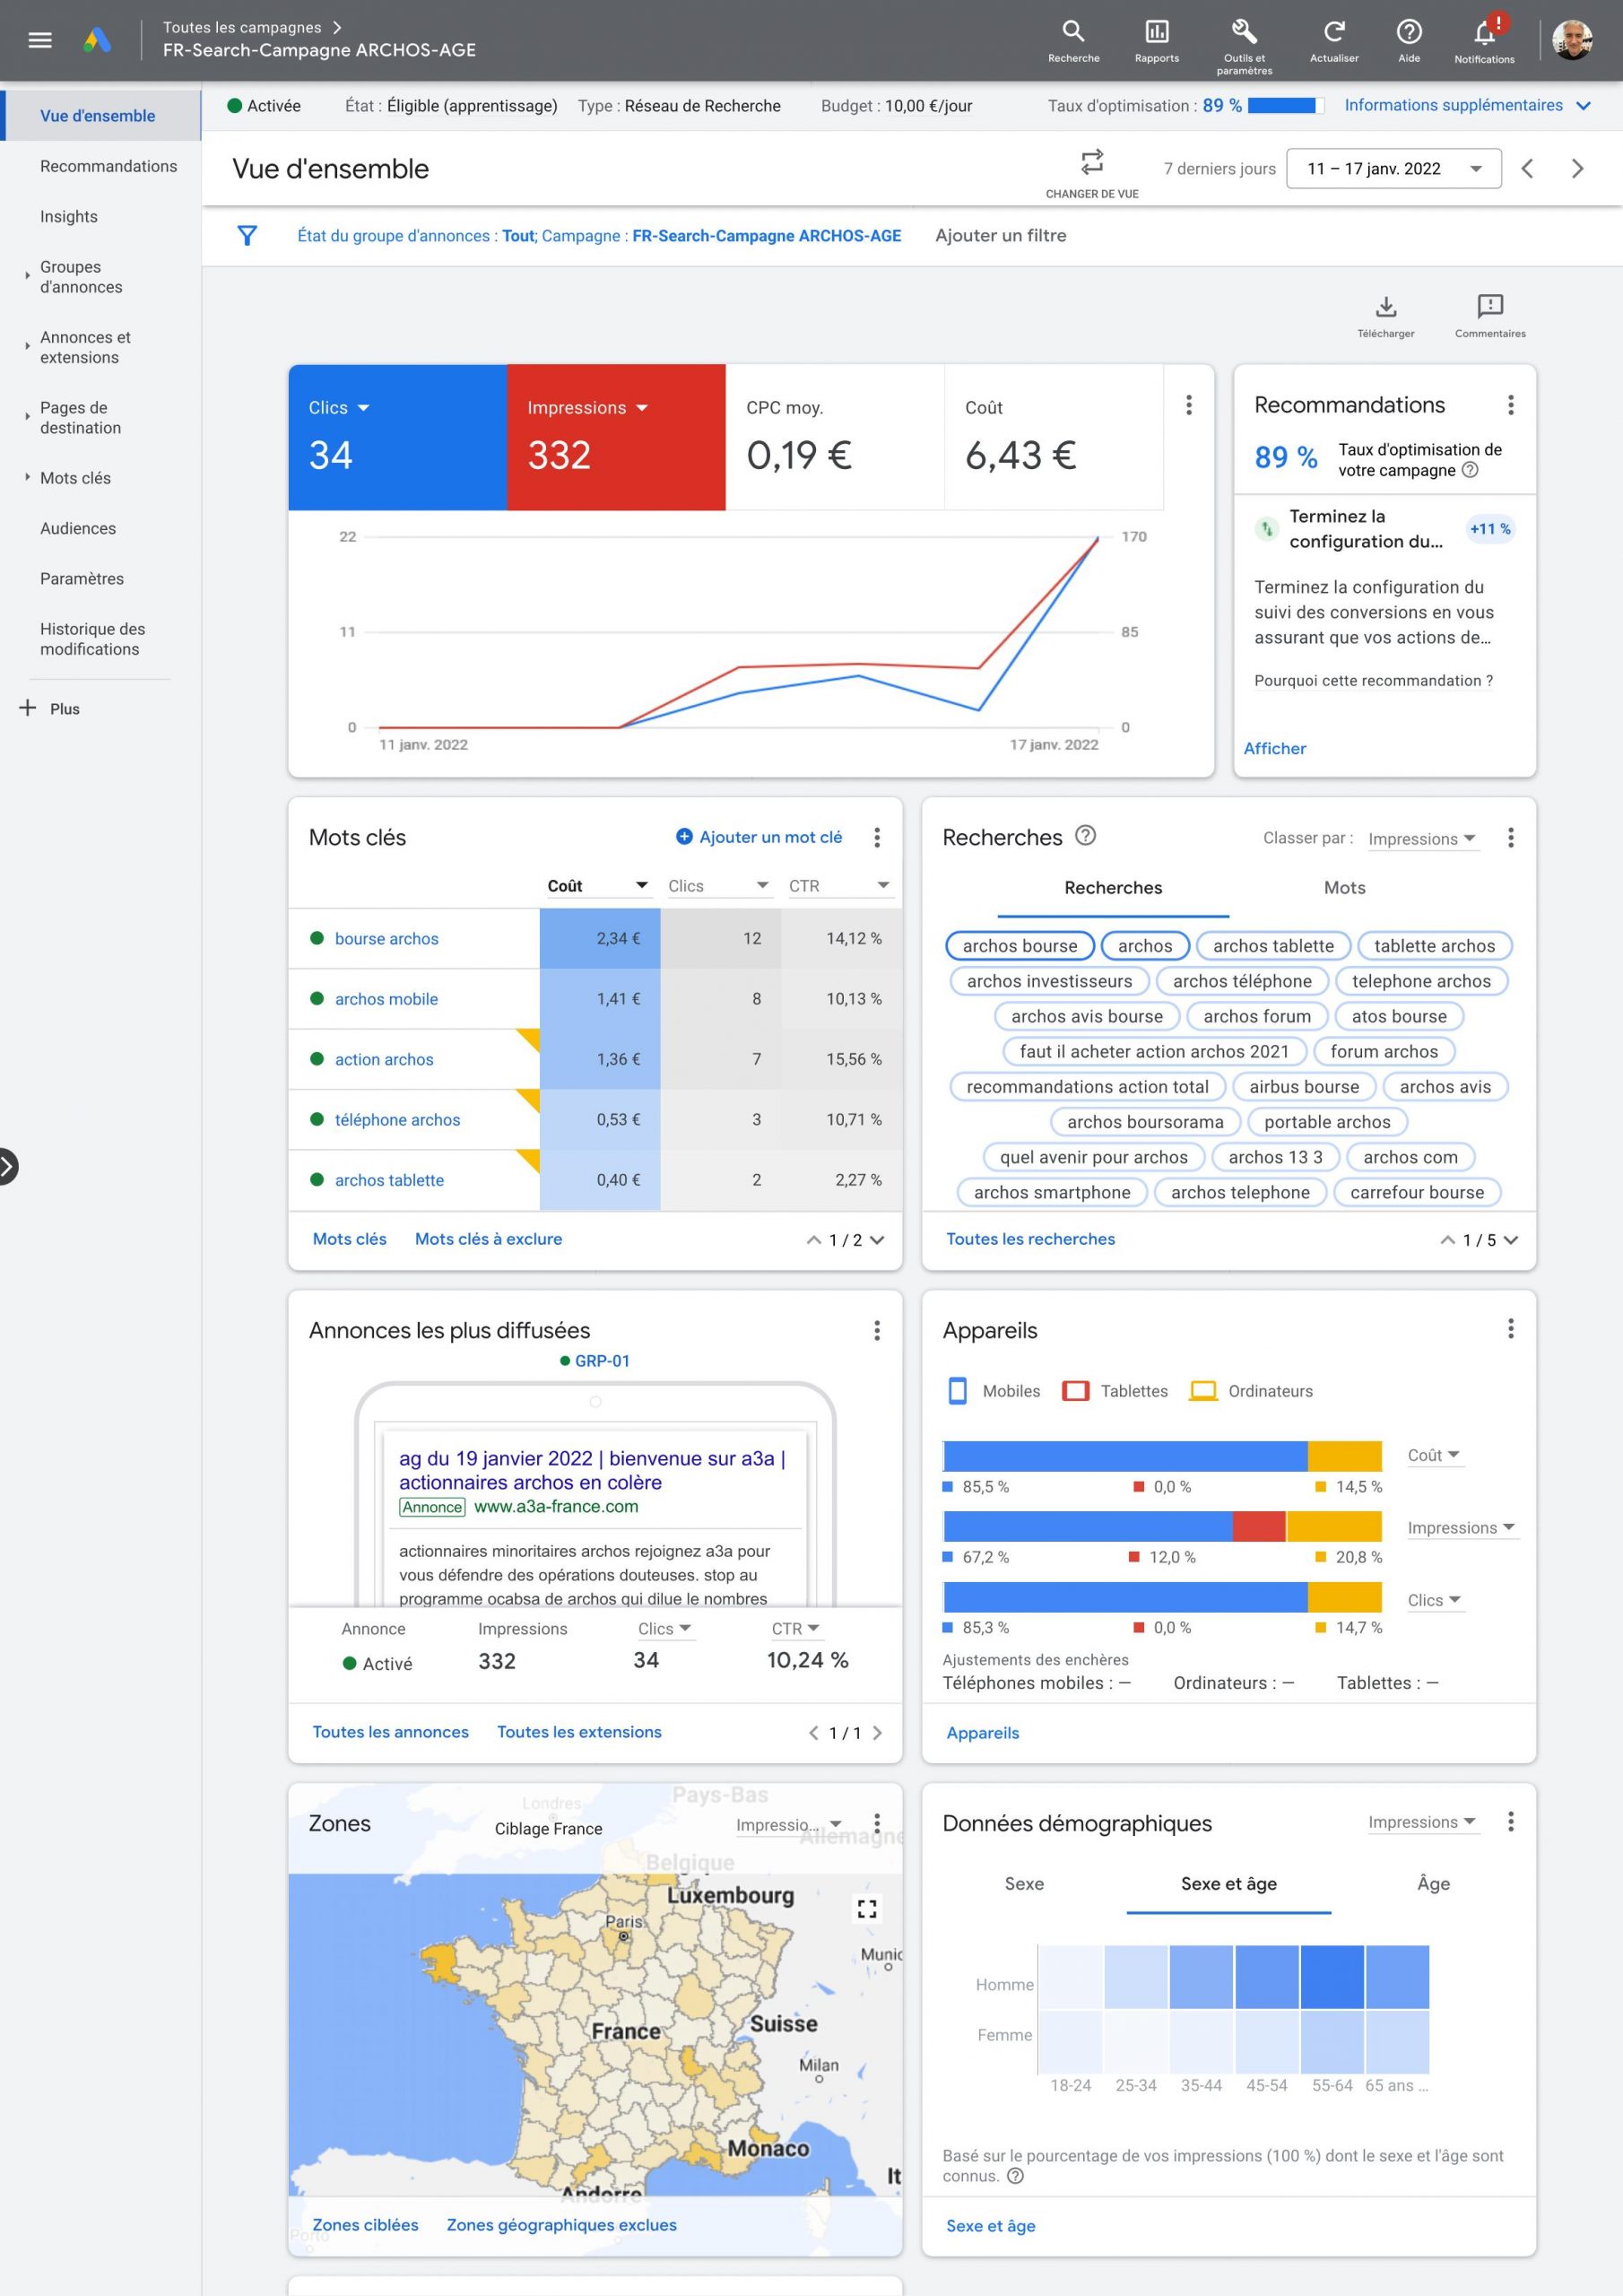Screen dimensions: 1623x2296
Task: Open the Impressions metric dropdown in scorecard
Action: pos(588,407)
